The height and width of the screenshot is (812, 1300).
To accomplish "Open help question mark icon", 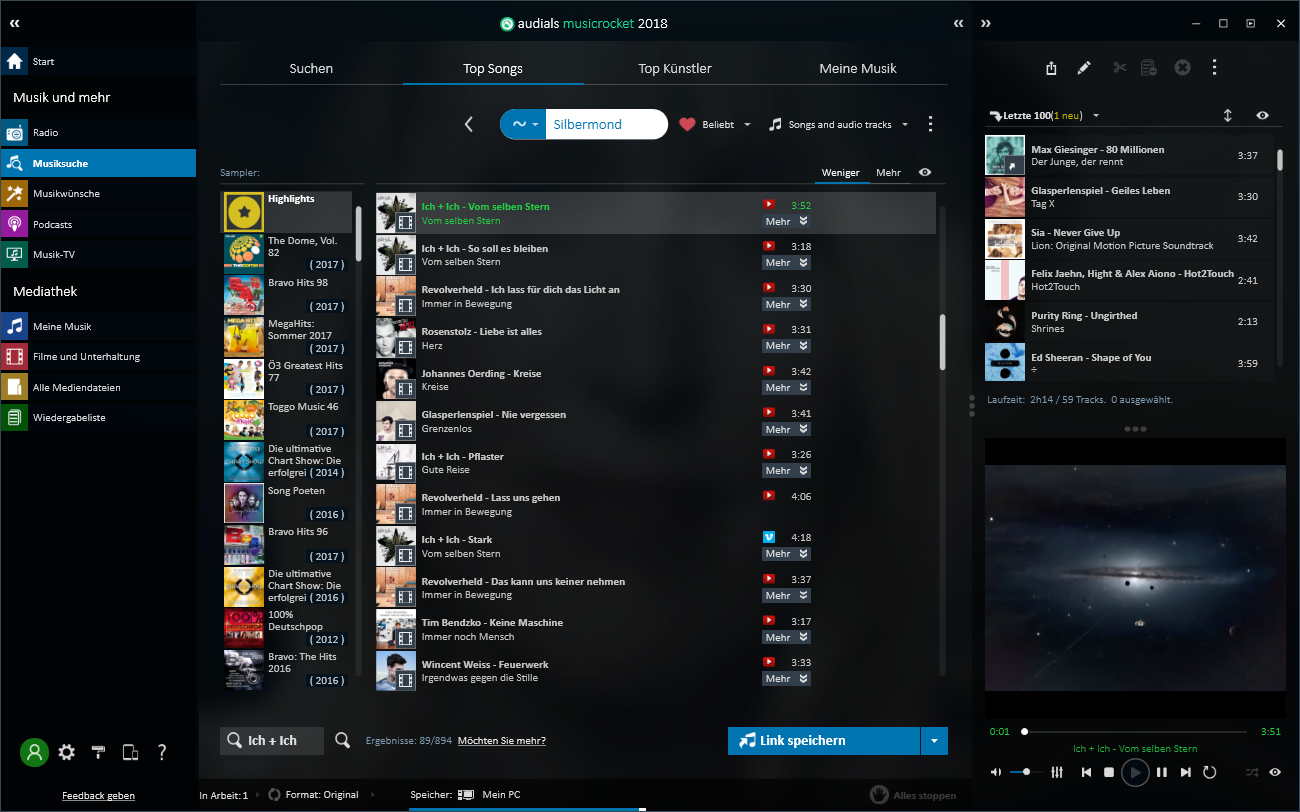I will point(162,752).
